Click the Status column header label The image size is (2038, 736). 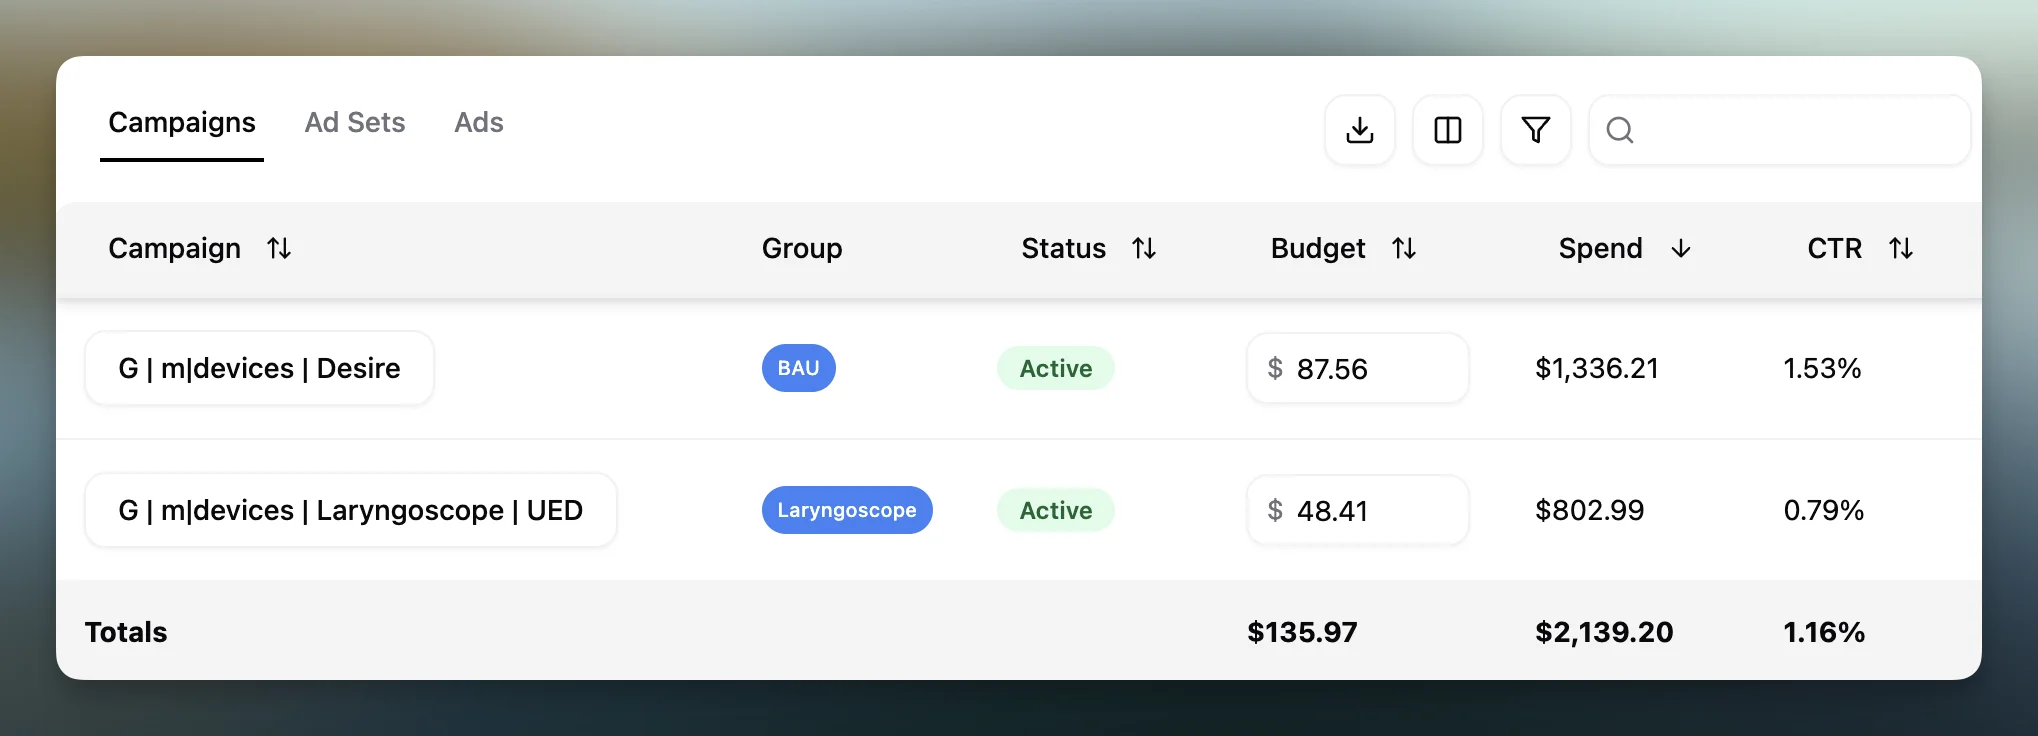[x=1064, y=248]
